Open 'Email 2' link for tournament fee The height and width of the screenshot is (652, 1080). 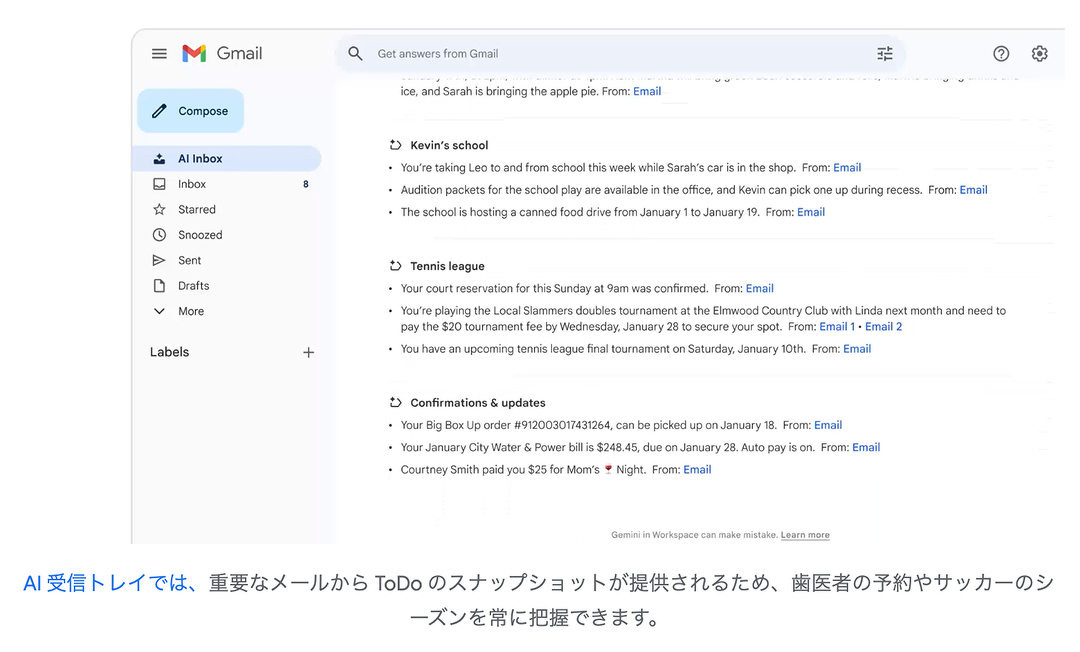point(883,327)
